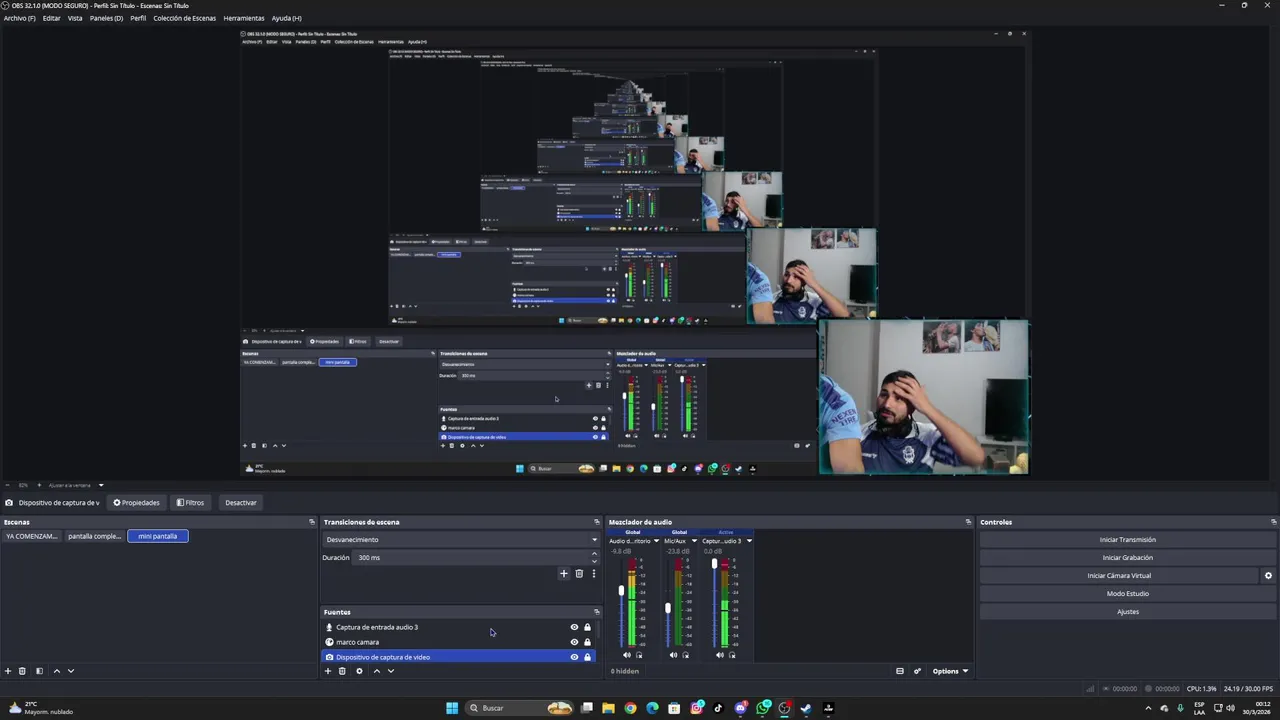Open monitoring icon for Mic/Aux channel

685,655
